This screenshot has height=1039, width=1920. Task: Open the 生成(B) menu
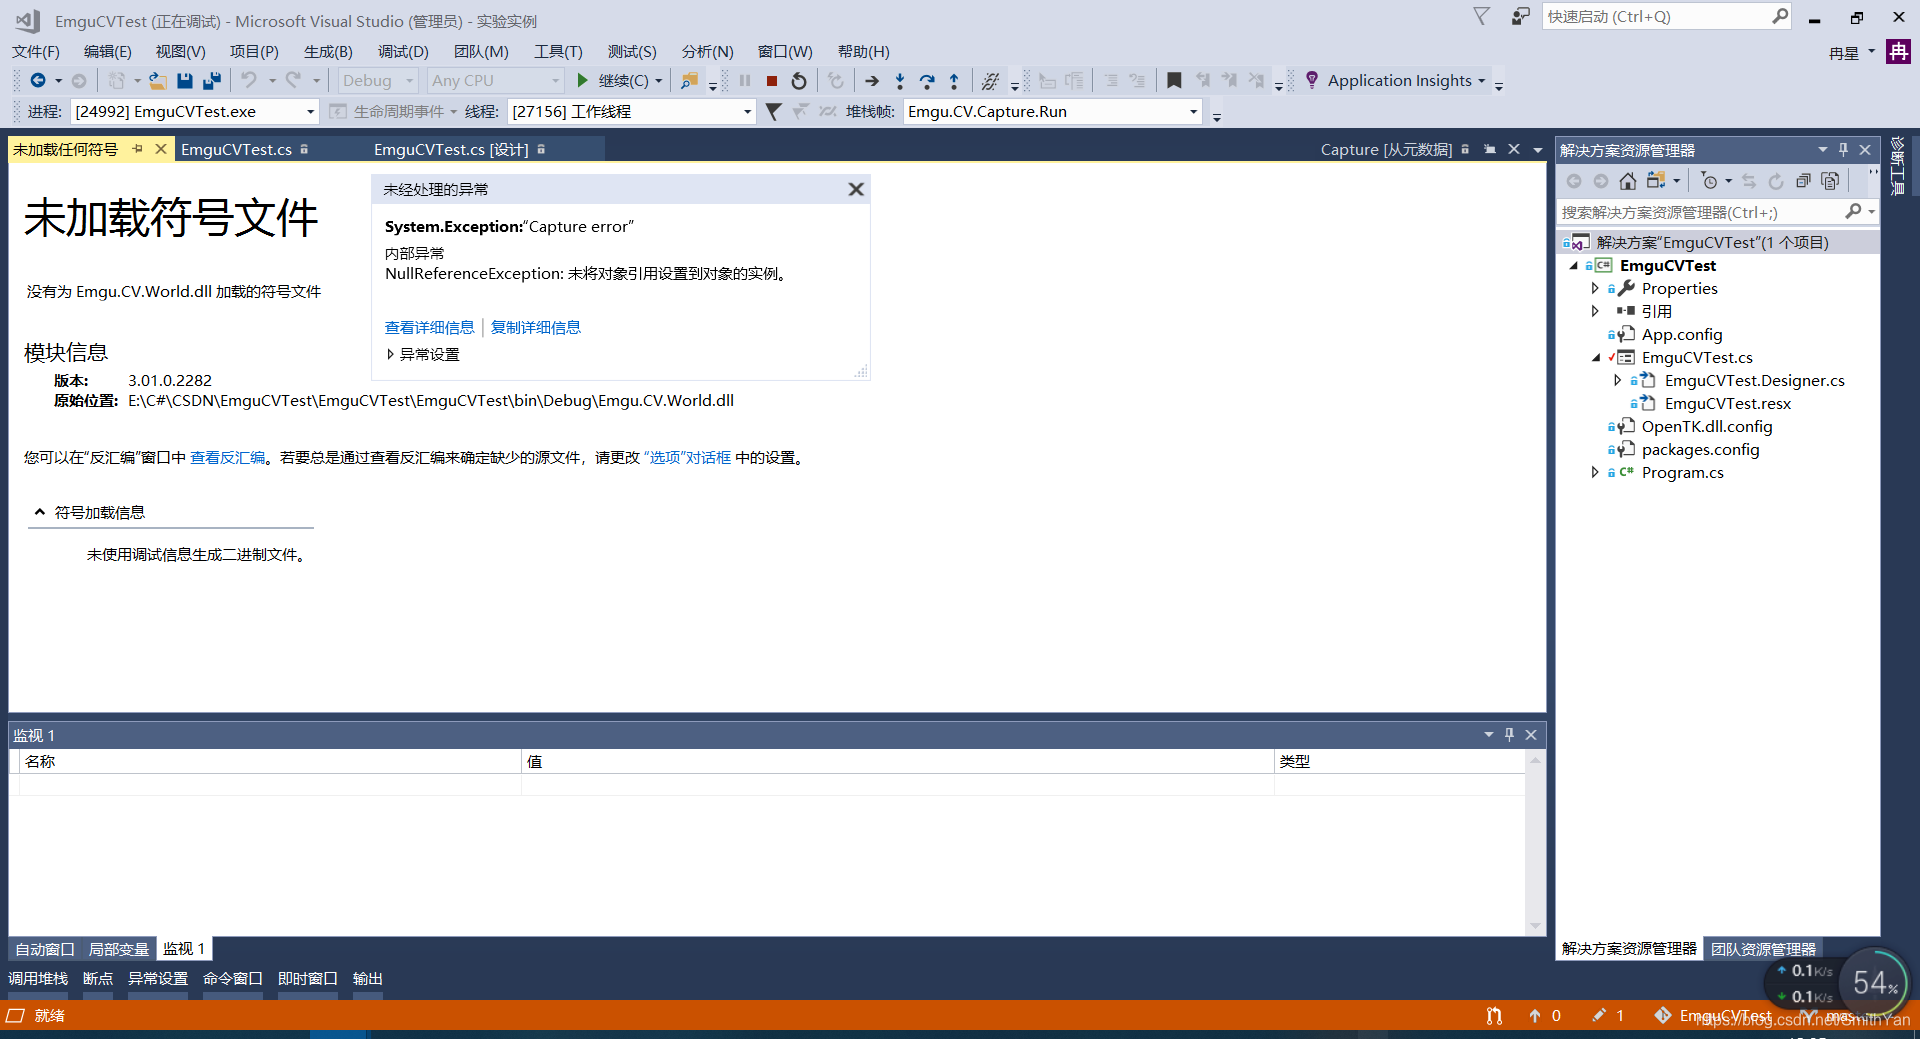click(328, 51)
